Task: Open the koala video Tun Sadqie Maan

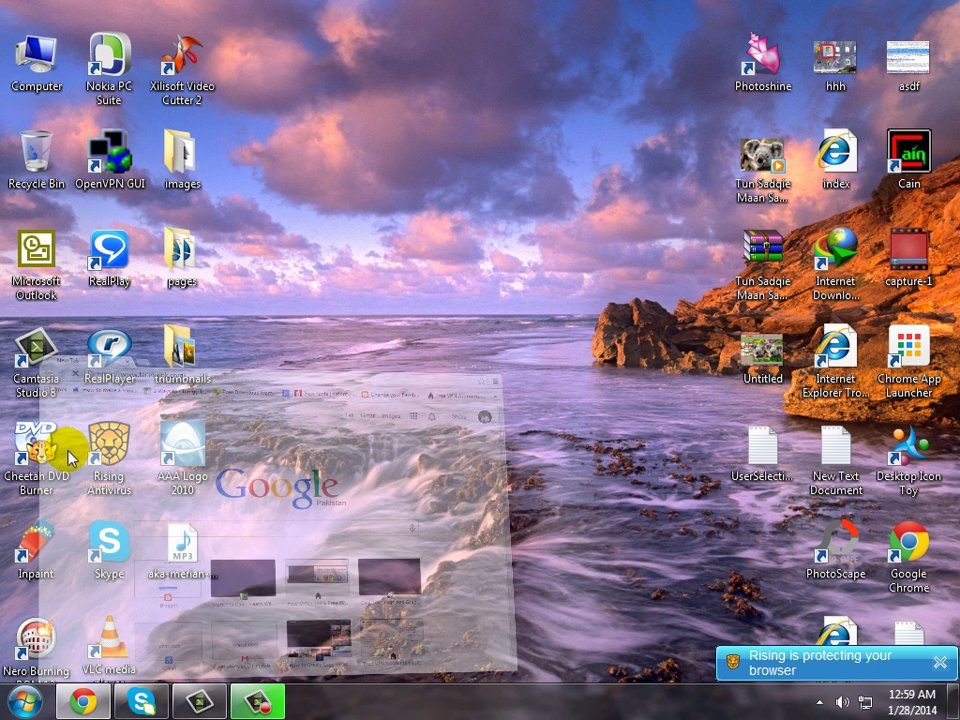Action: (x=763, y=170)
